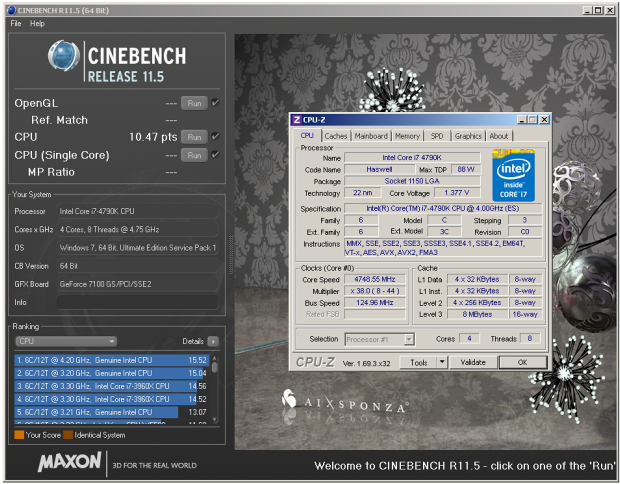Toggle the CPU test checkbox

215,136
